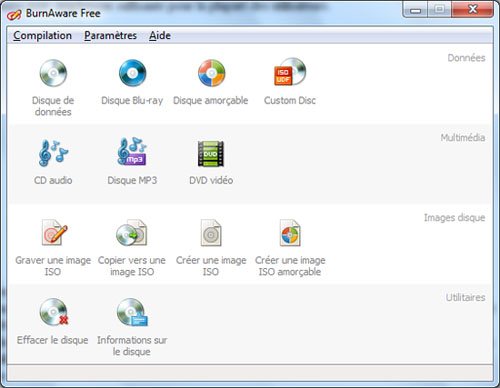Select the Disque amorçable icon
The image size is (500, 388).
tap(211, 73)
